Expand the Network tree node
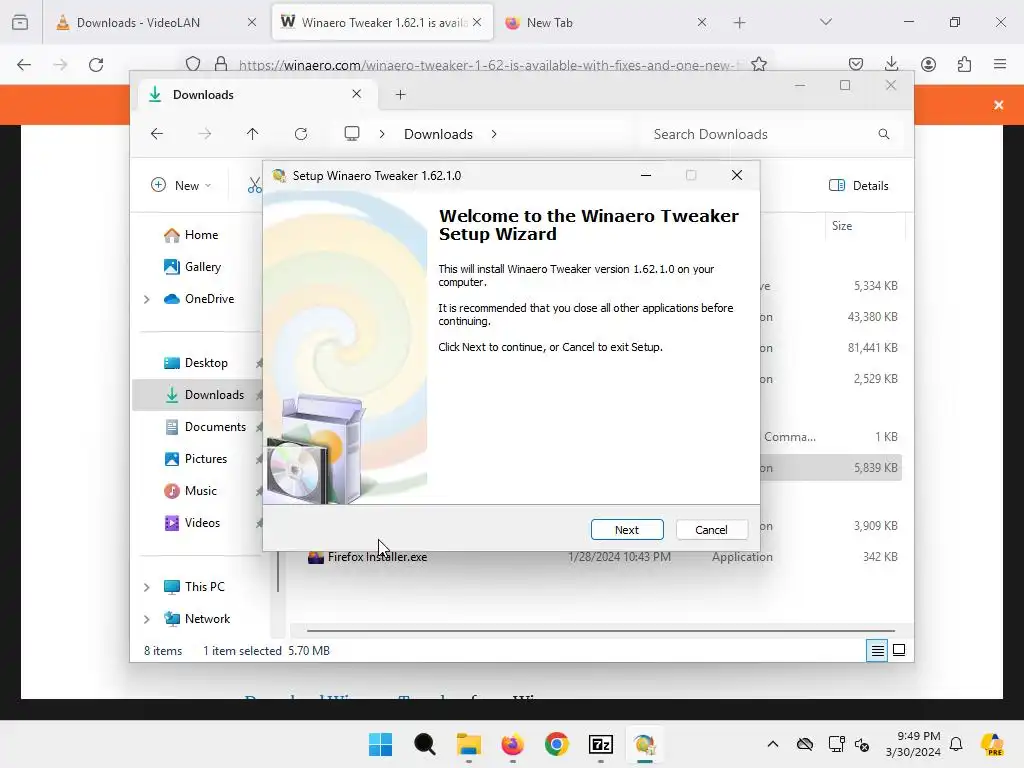This screenshot has height=768, width=1024. (x=147, y=619)
